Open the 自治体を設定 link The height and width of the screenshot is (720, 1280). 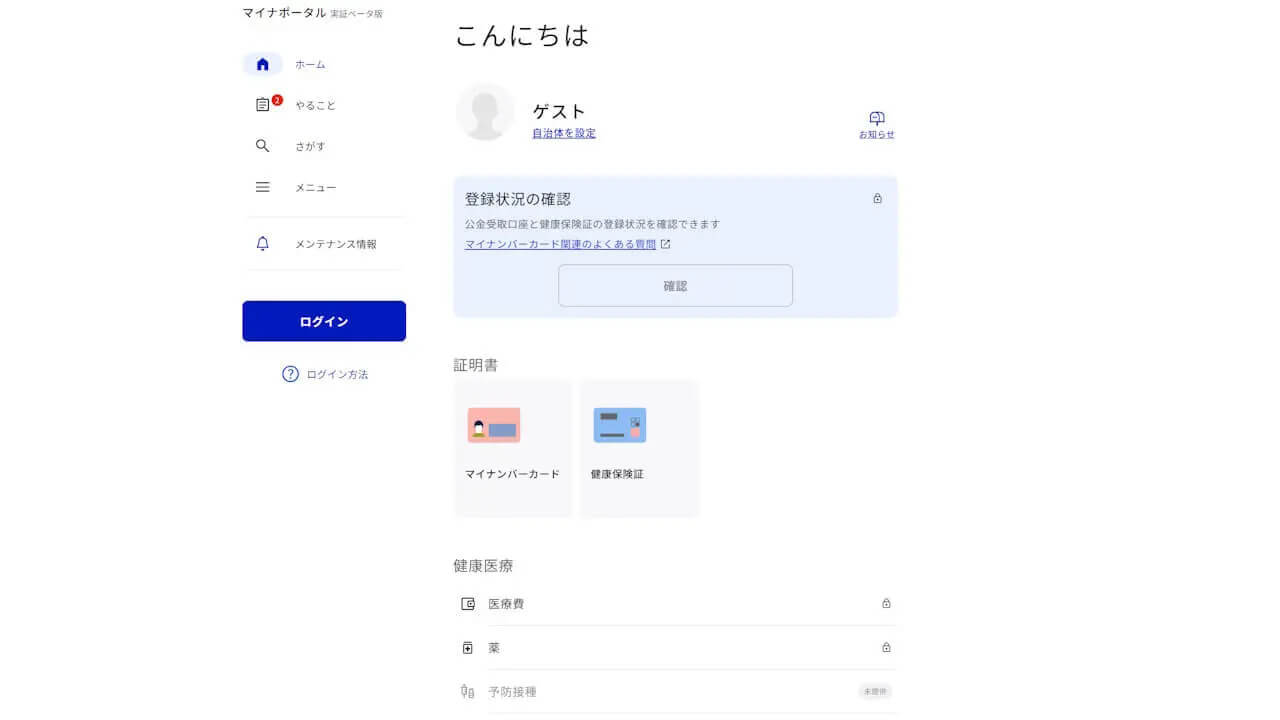(x=564, y=133)
